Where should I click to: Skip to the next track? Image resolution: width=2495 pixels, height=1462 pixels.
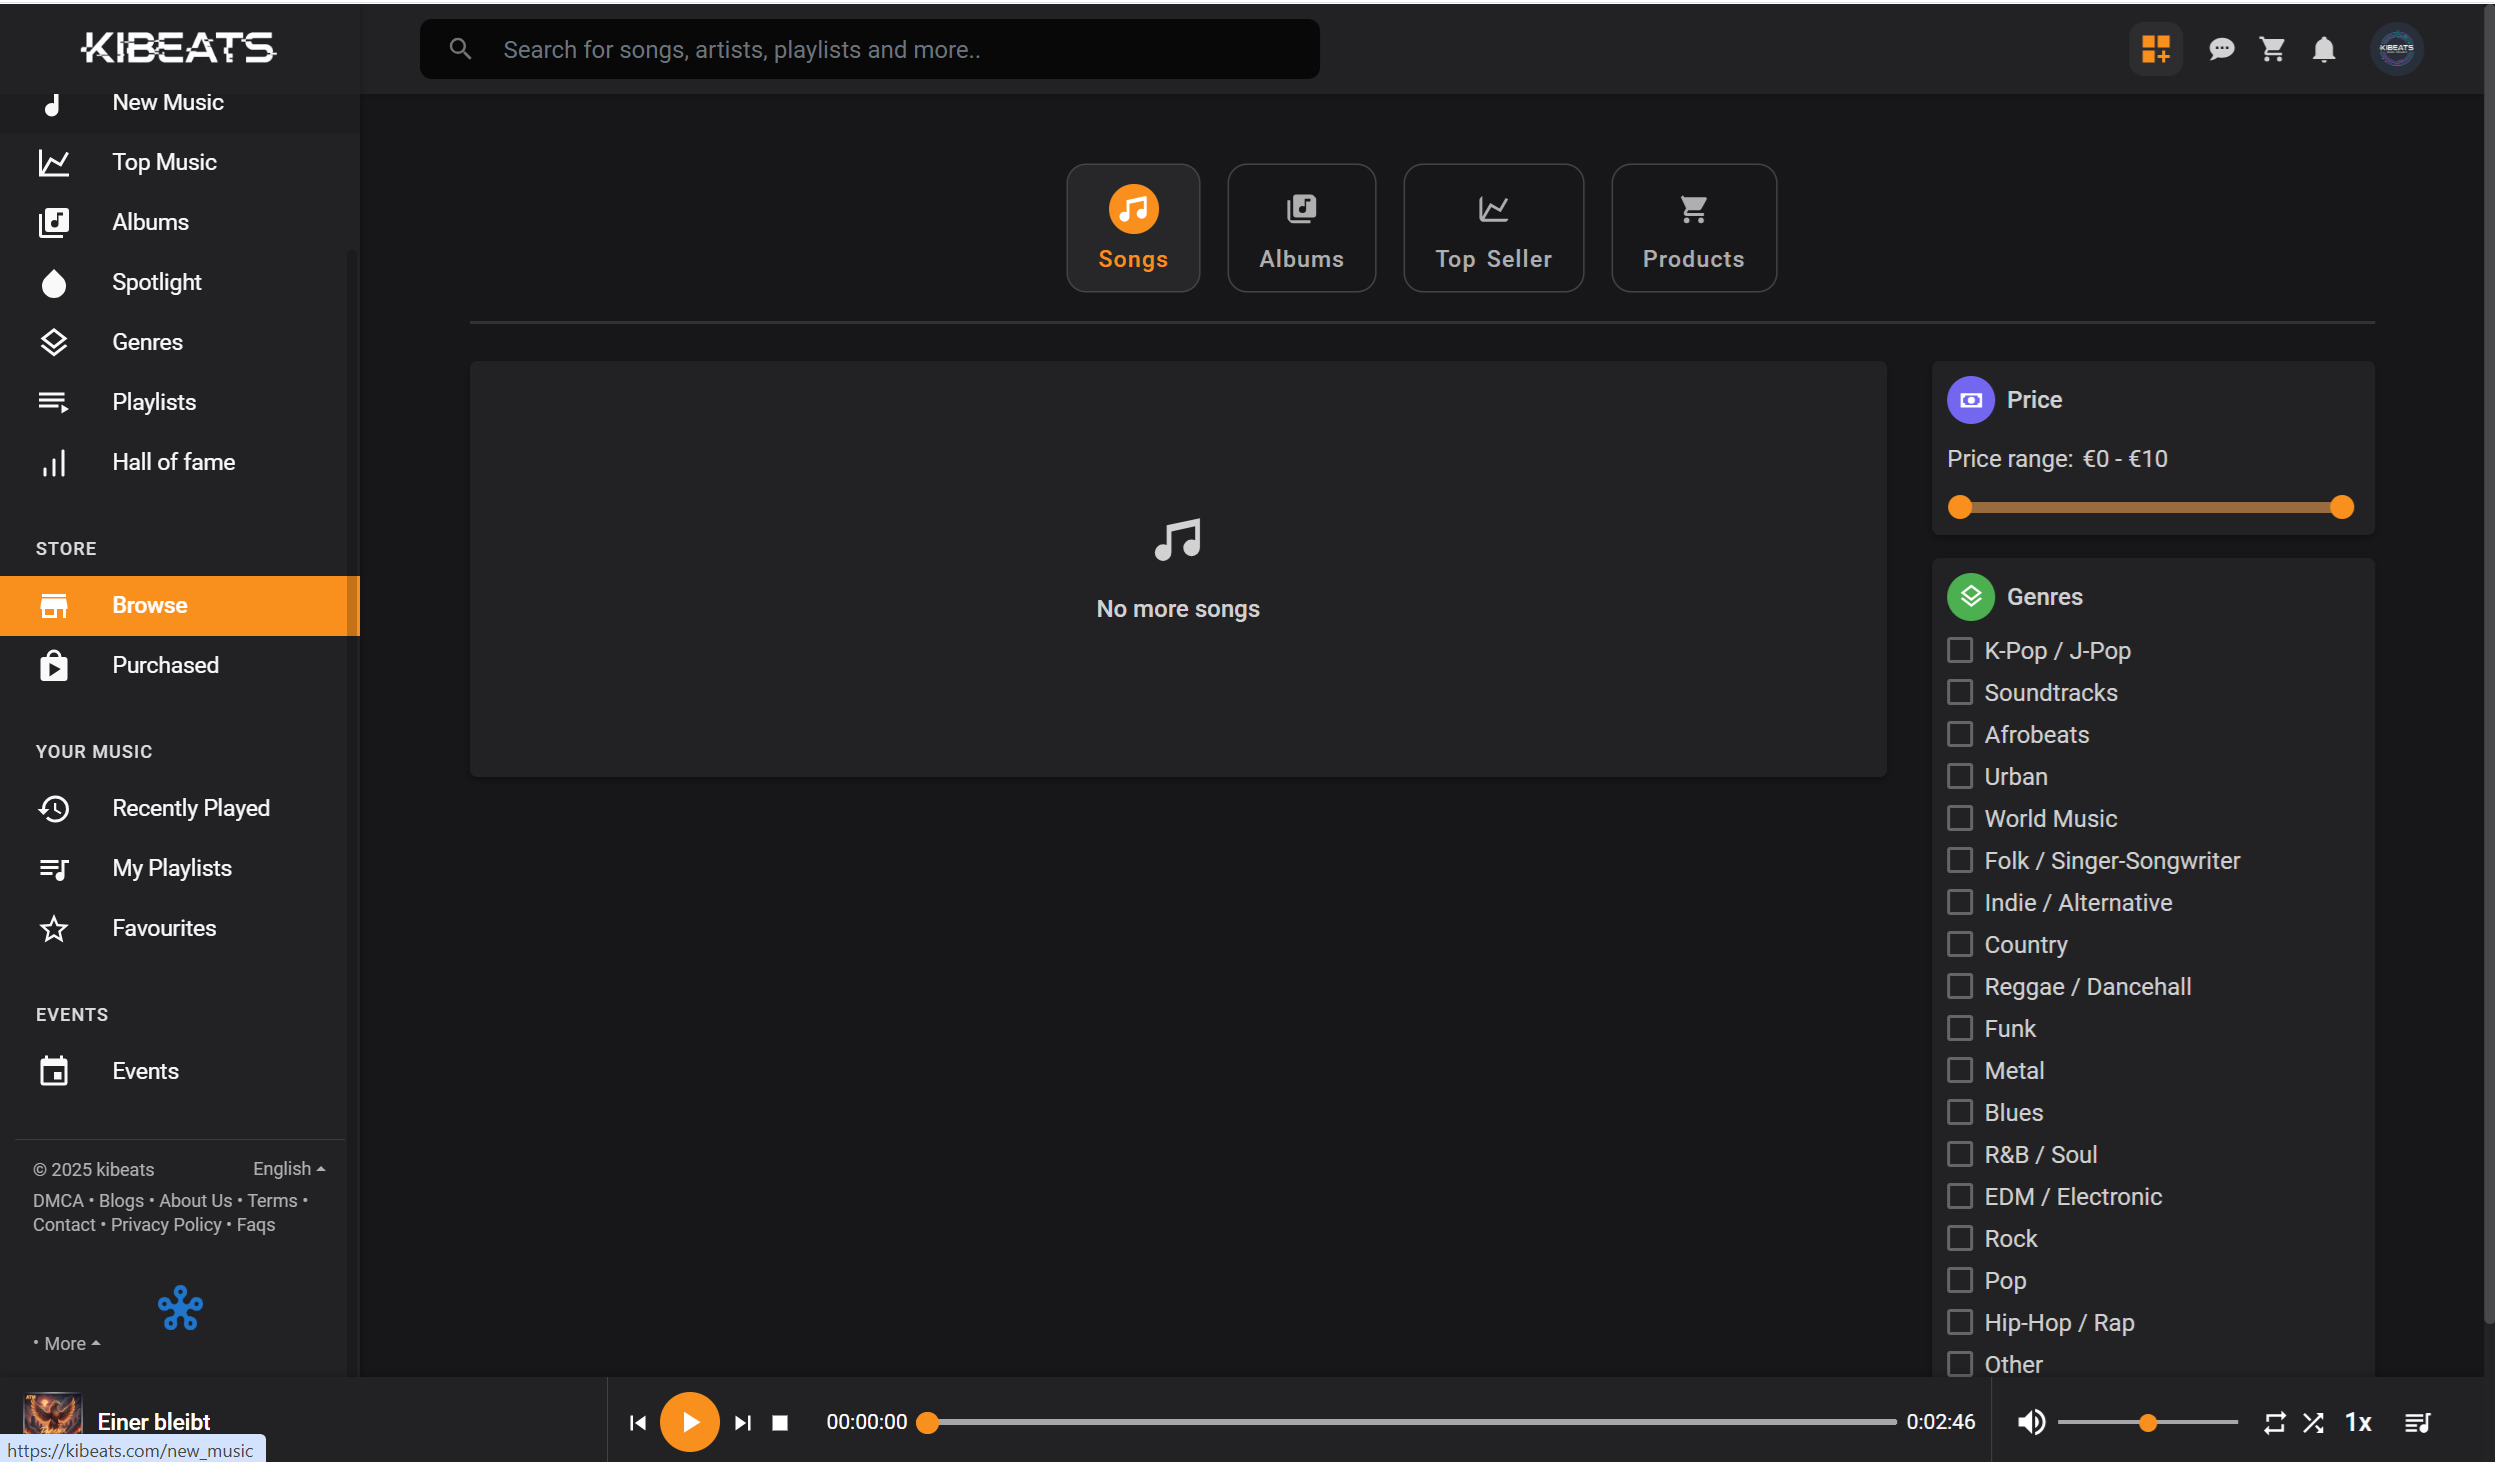click(742, 1422)
